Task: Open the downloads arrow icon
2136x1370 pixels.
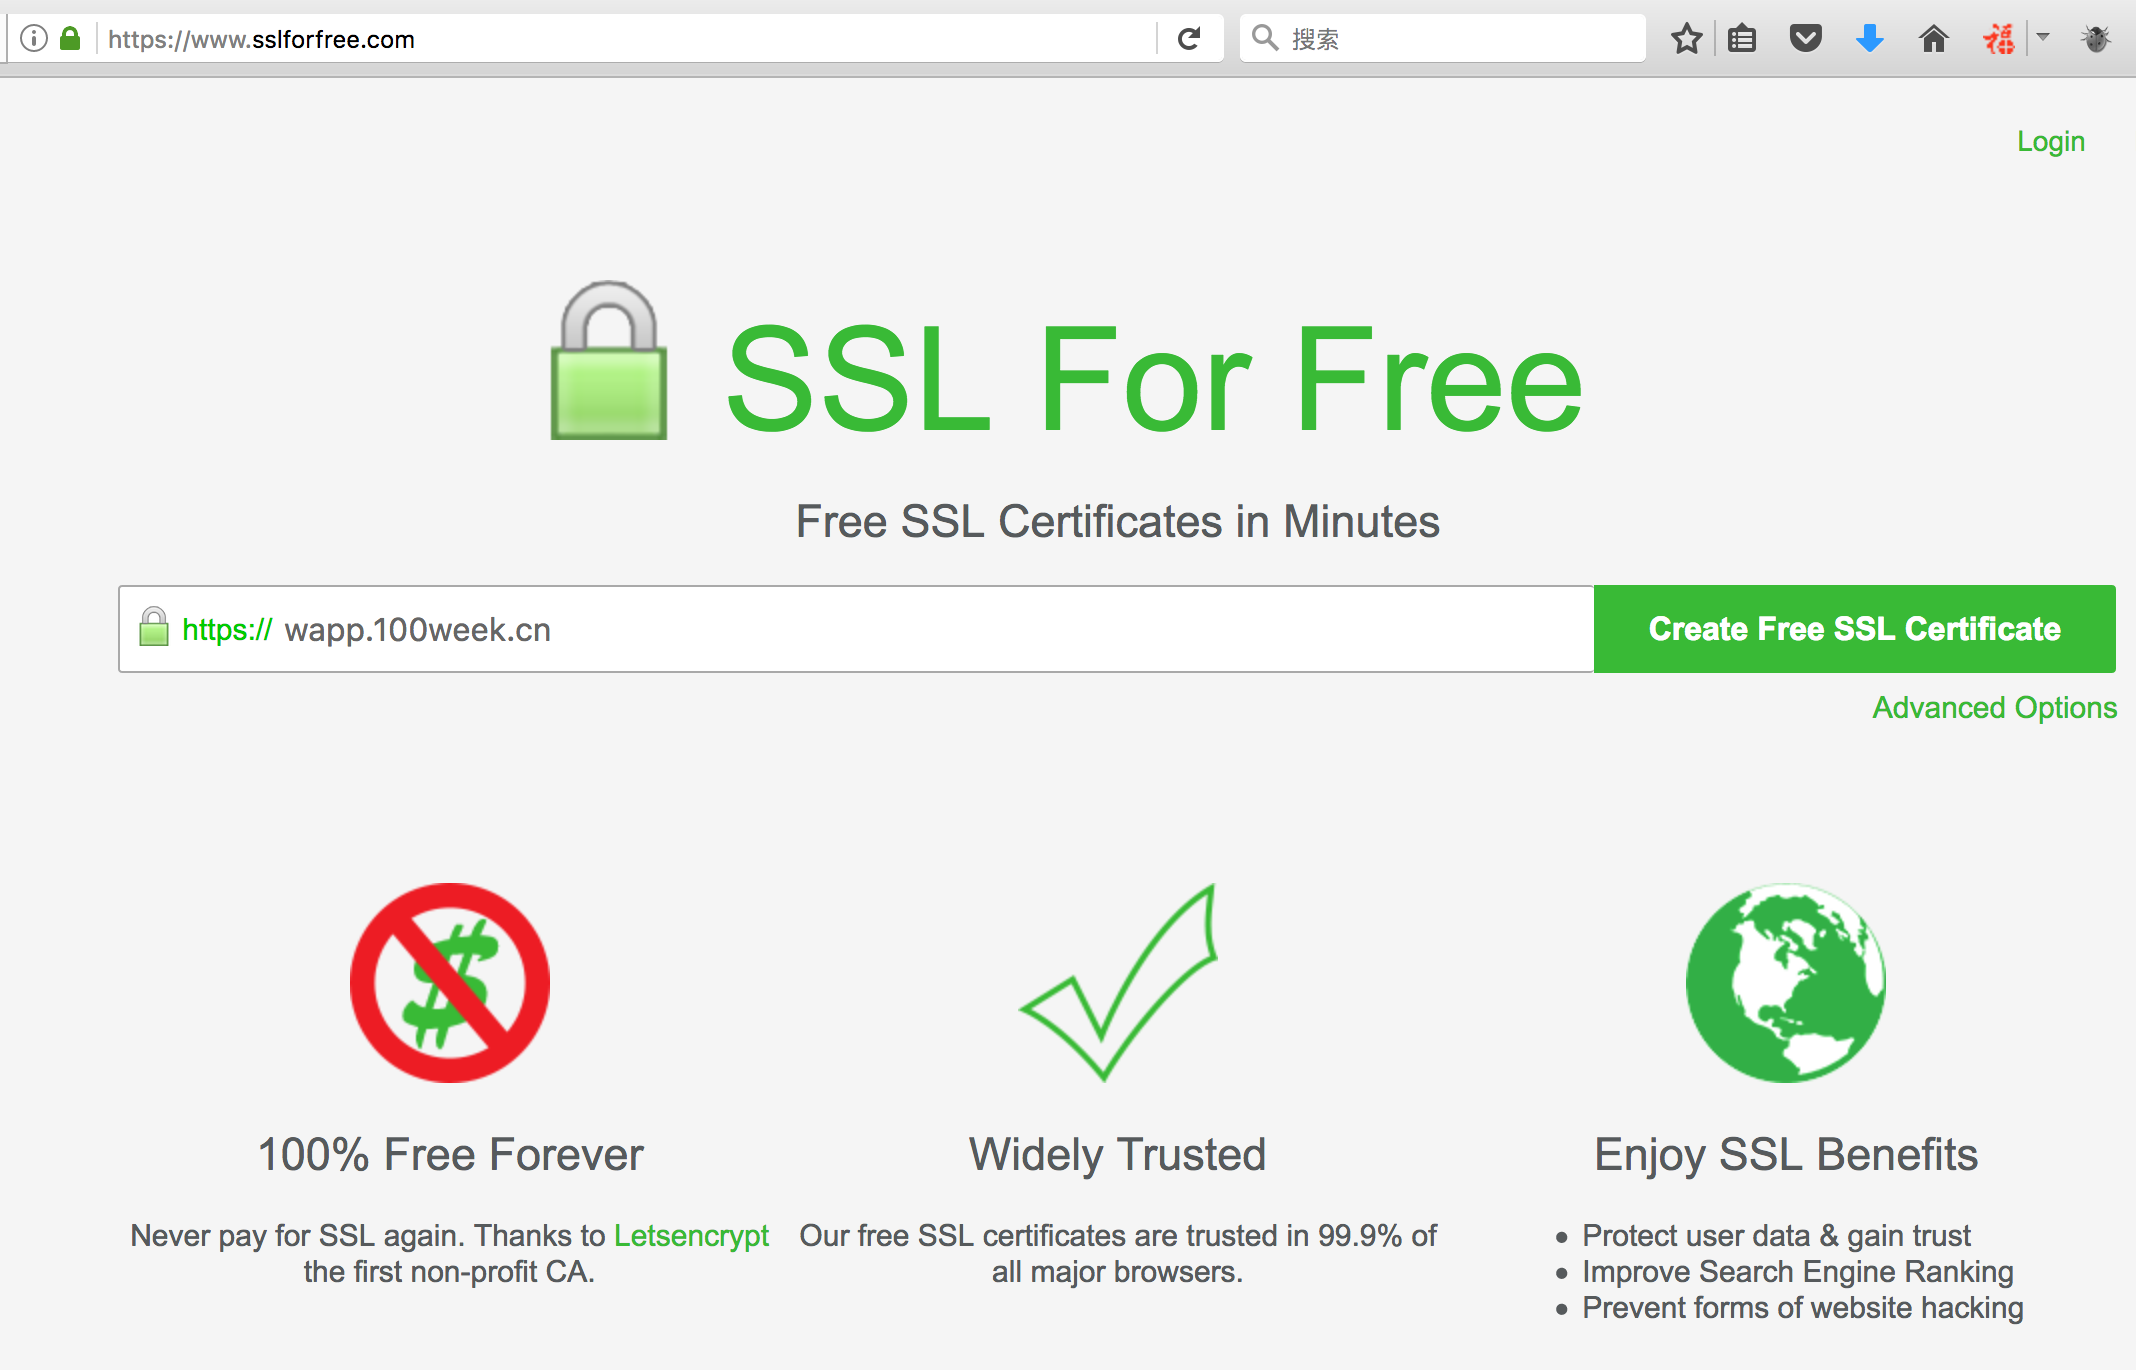Action: point(1869,39)
